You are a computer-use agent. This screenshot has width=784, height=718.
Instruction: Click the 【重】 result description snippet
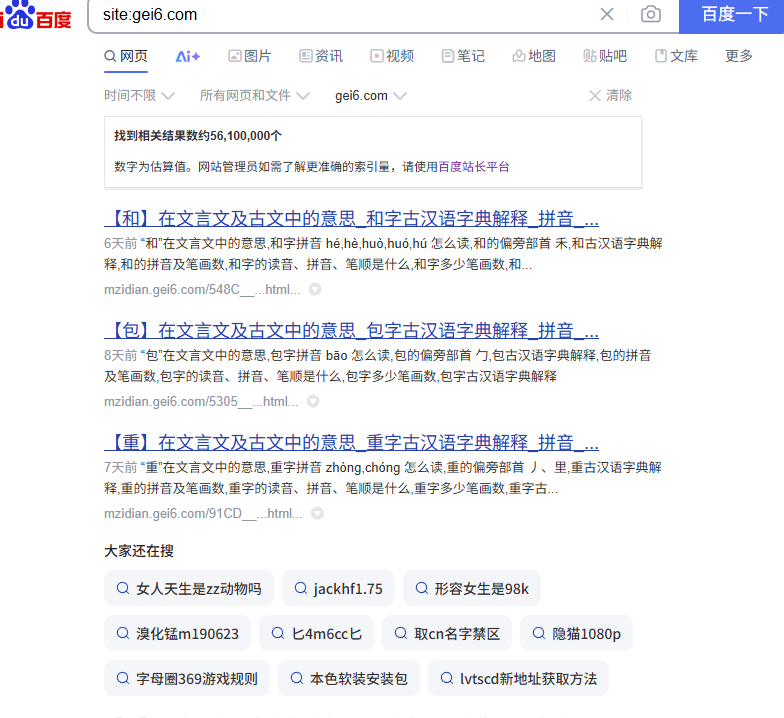[383, 478]
